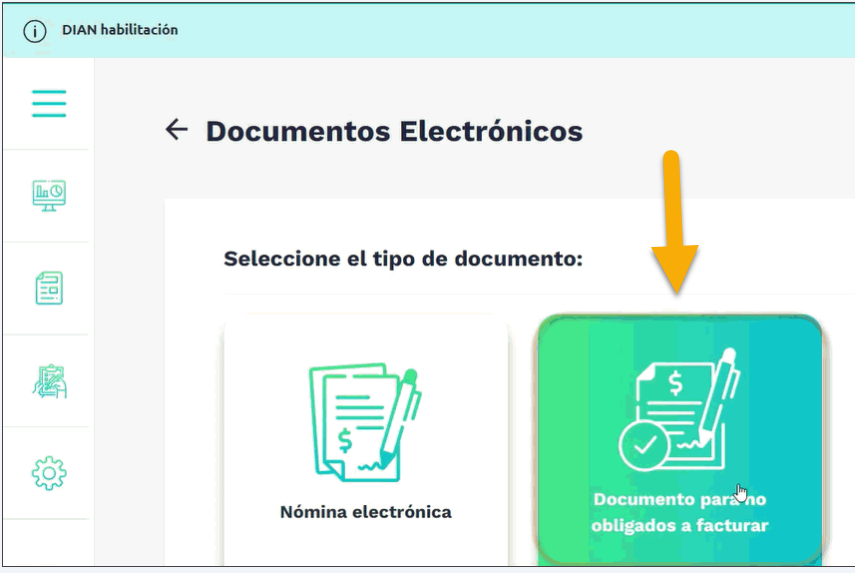
Task: Click the dollar sign on green card document
Action: click(x=676, y=383)
